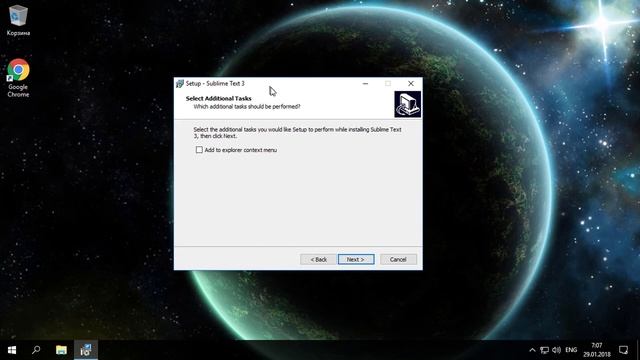Viewport: 640px width, 360px height.
Task: Open the clock and date flyout
Action: click(597, 350)
